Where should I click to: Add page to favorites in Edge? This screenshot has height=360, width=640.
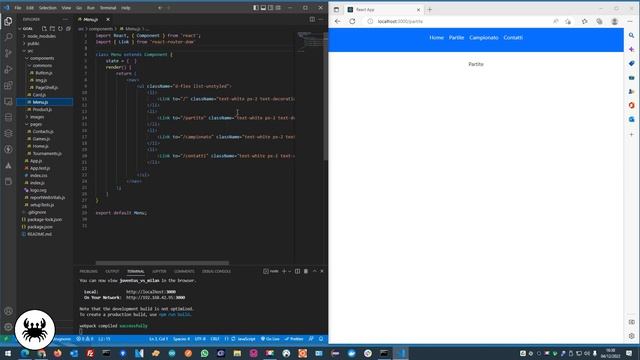coord(568,21)
